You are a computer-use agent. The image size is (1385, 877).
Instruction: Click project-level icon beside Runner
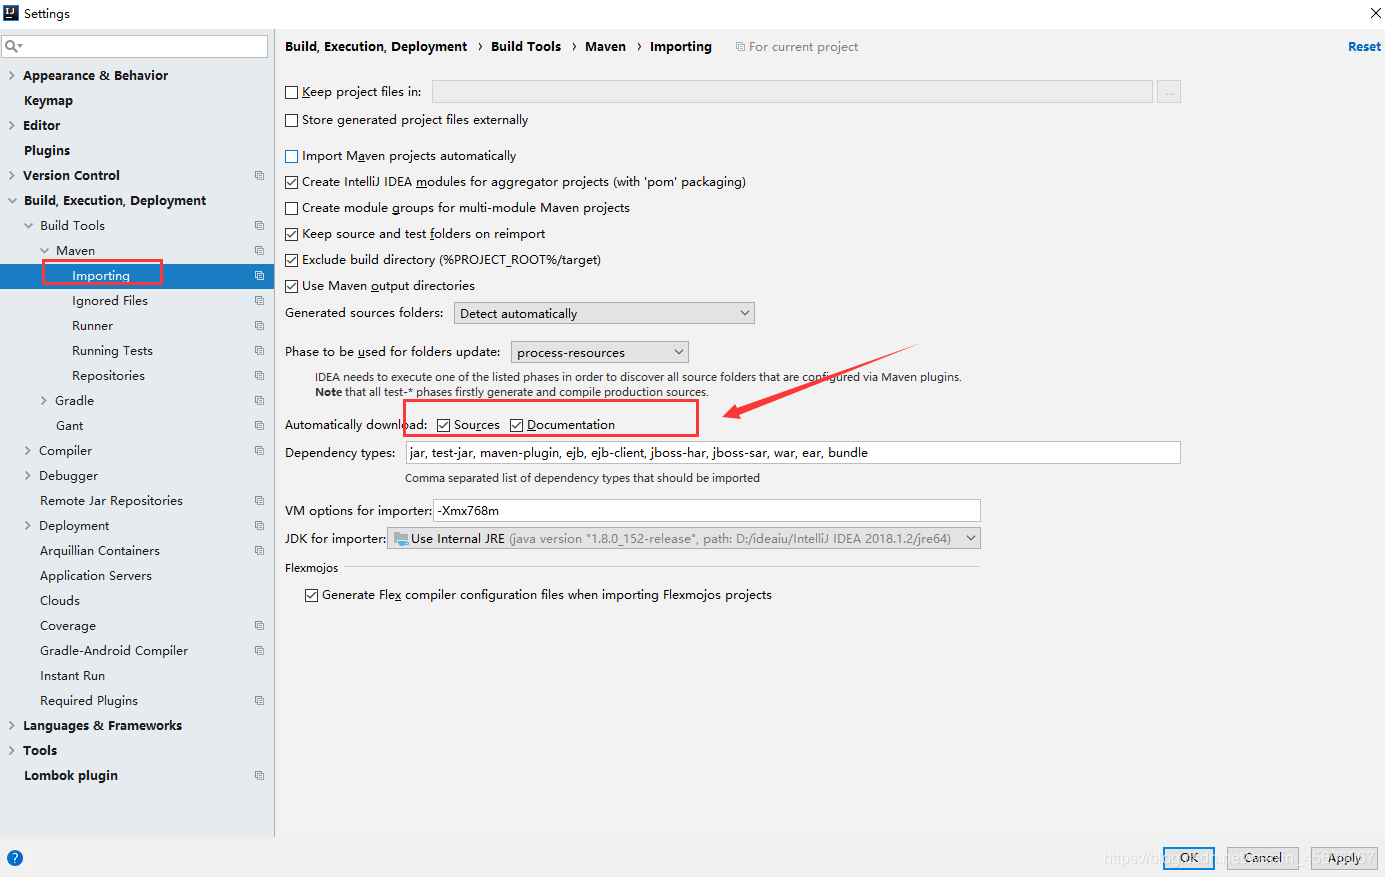[259, 325]
